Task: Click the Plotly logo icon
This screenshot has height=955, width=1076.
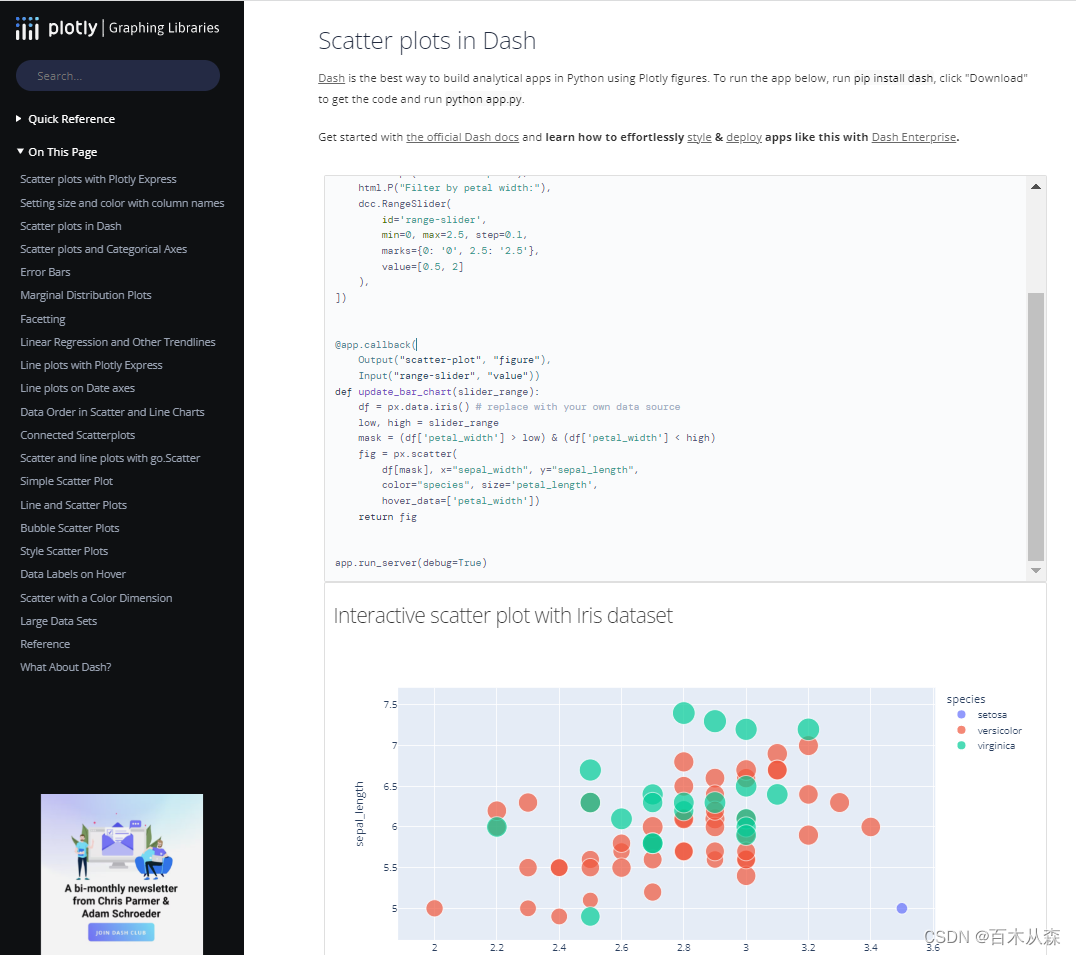Action: point(27,28)
